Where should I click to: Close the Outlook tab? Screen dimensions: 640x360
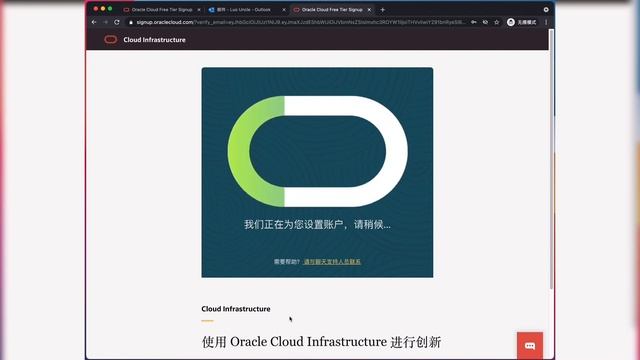(x=284, y=9)
